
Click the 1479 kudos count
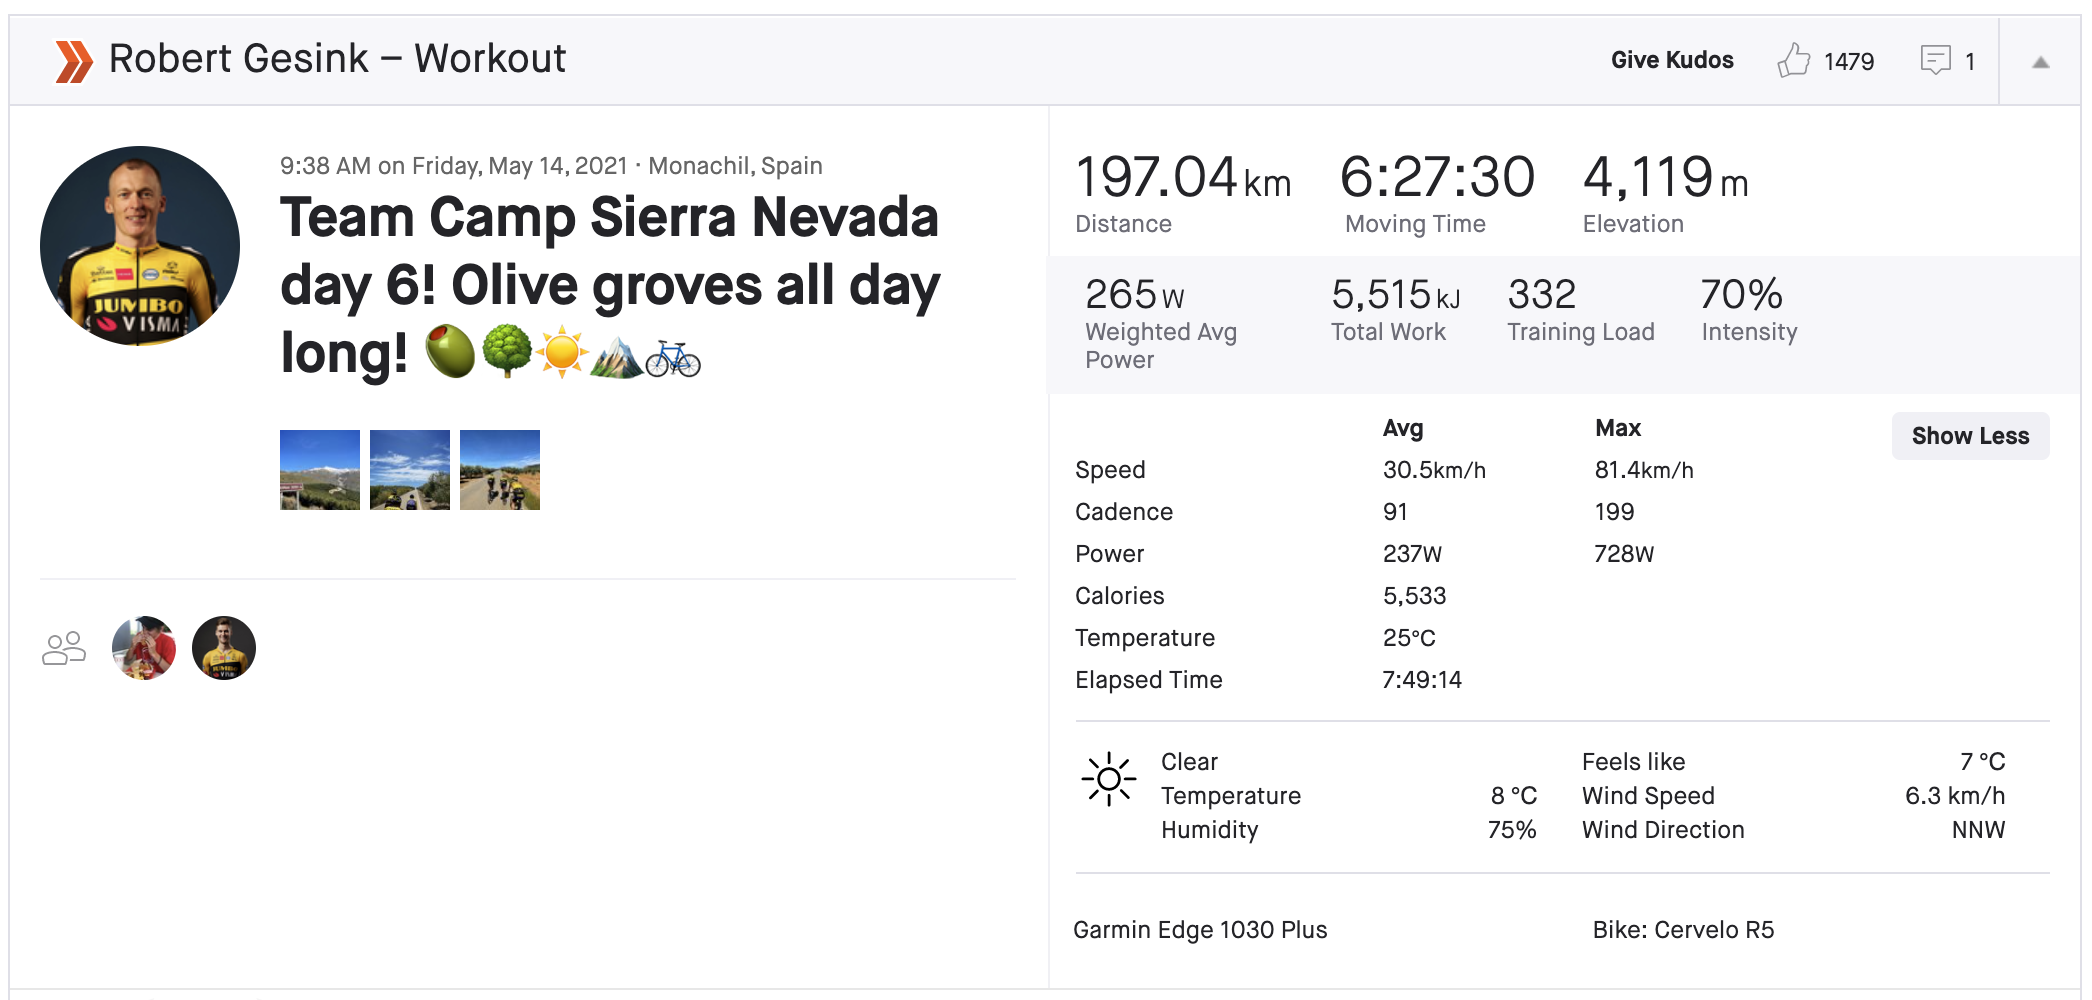[x=1848, y=62]
